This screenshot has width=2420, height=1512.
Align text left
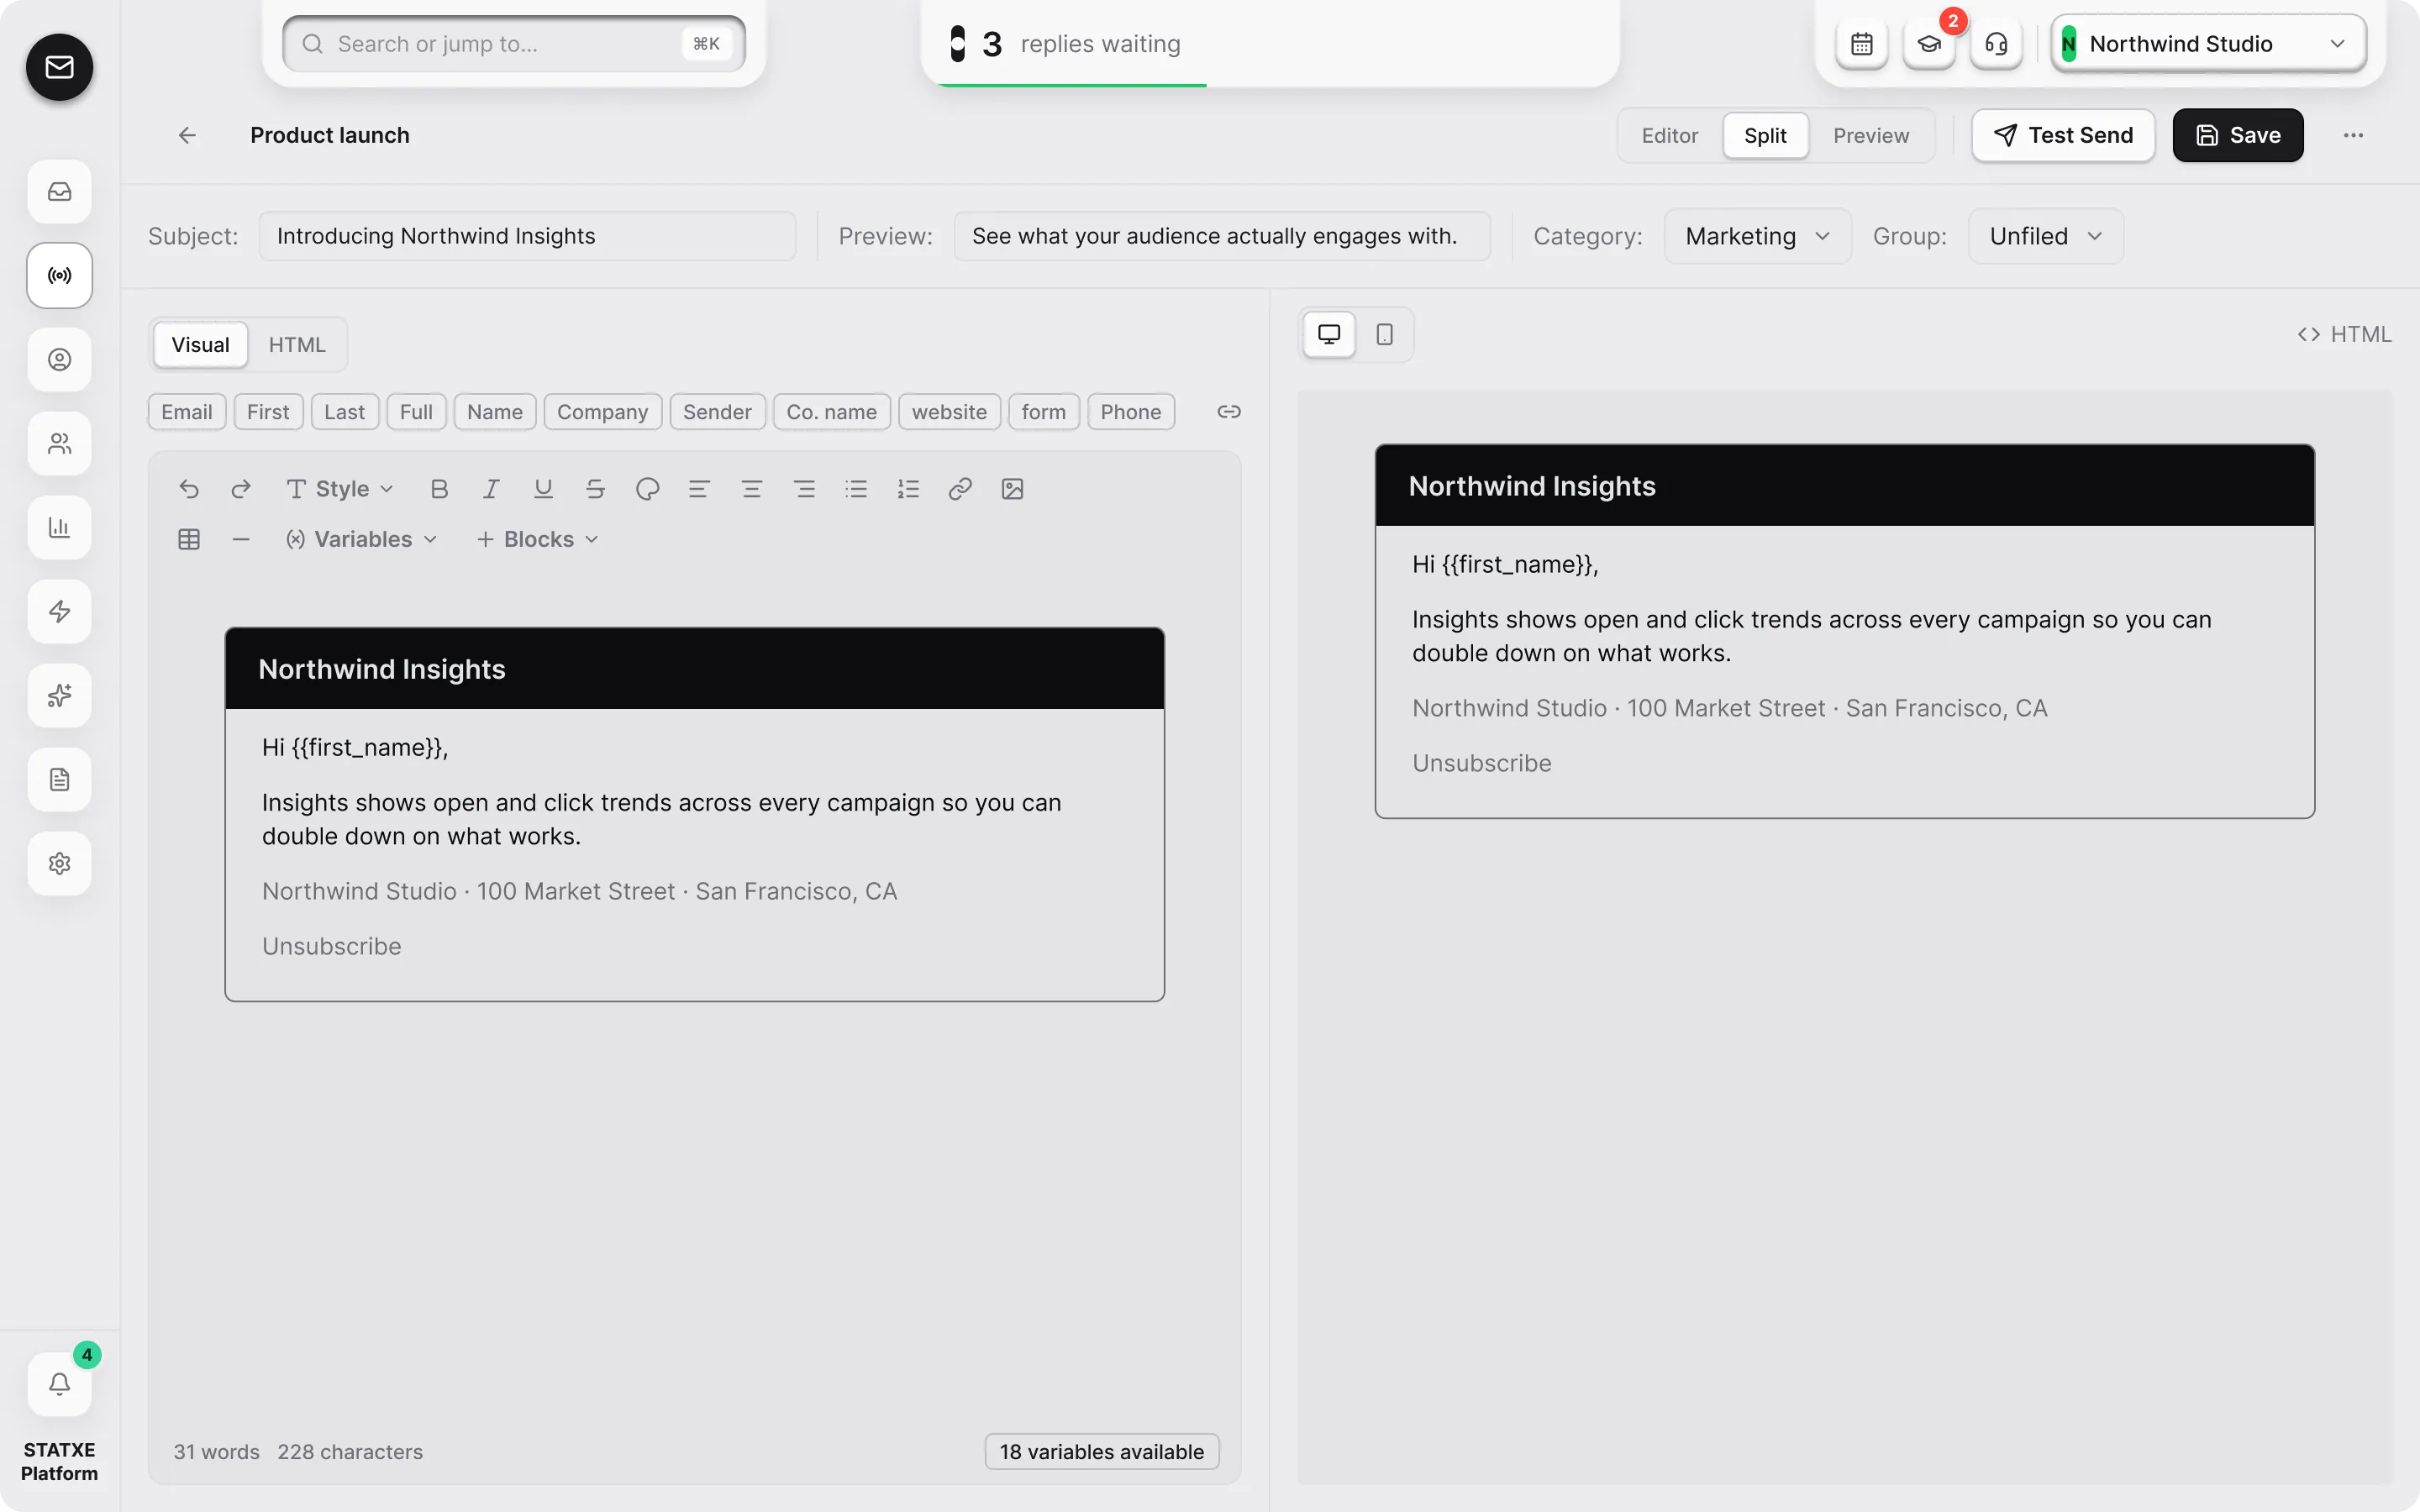pyautogui.click(x=699, y=489)
